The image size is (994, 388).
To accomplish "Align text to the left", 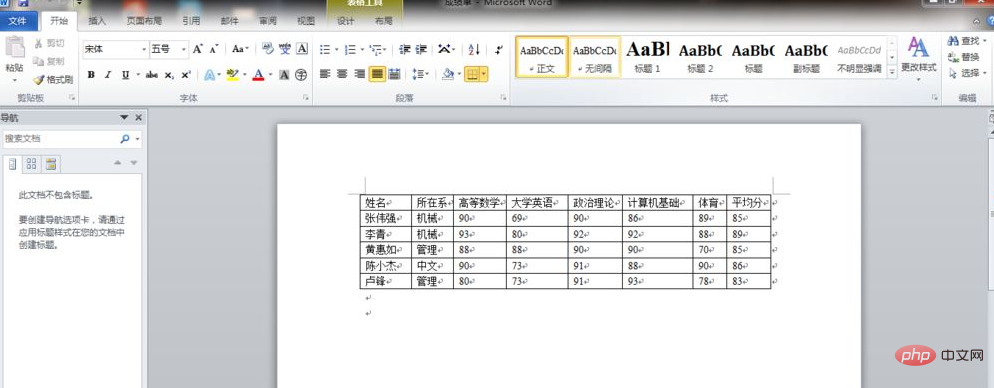I will coord(325,74).
